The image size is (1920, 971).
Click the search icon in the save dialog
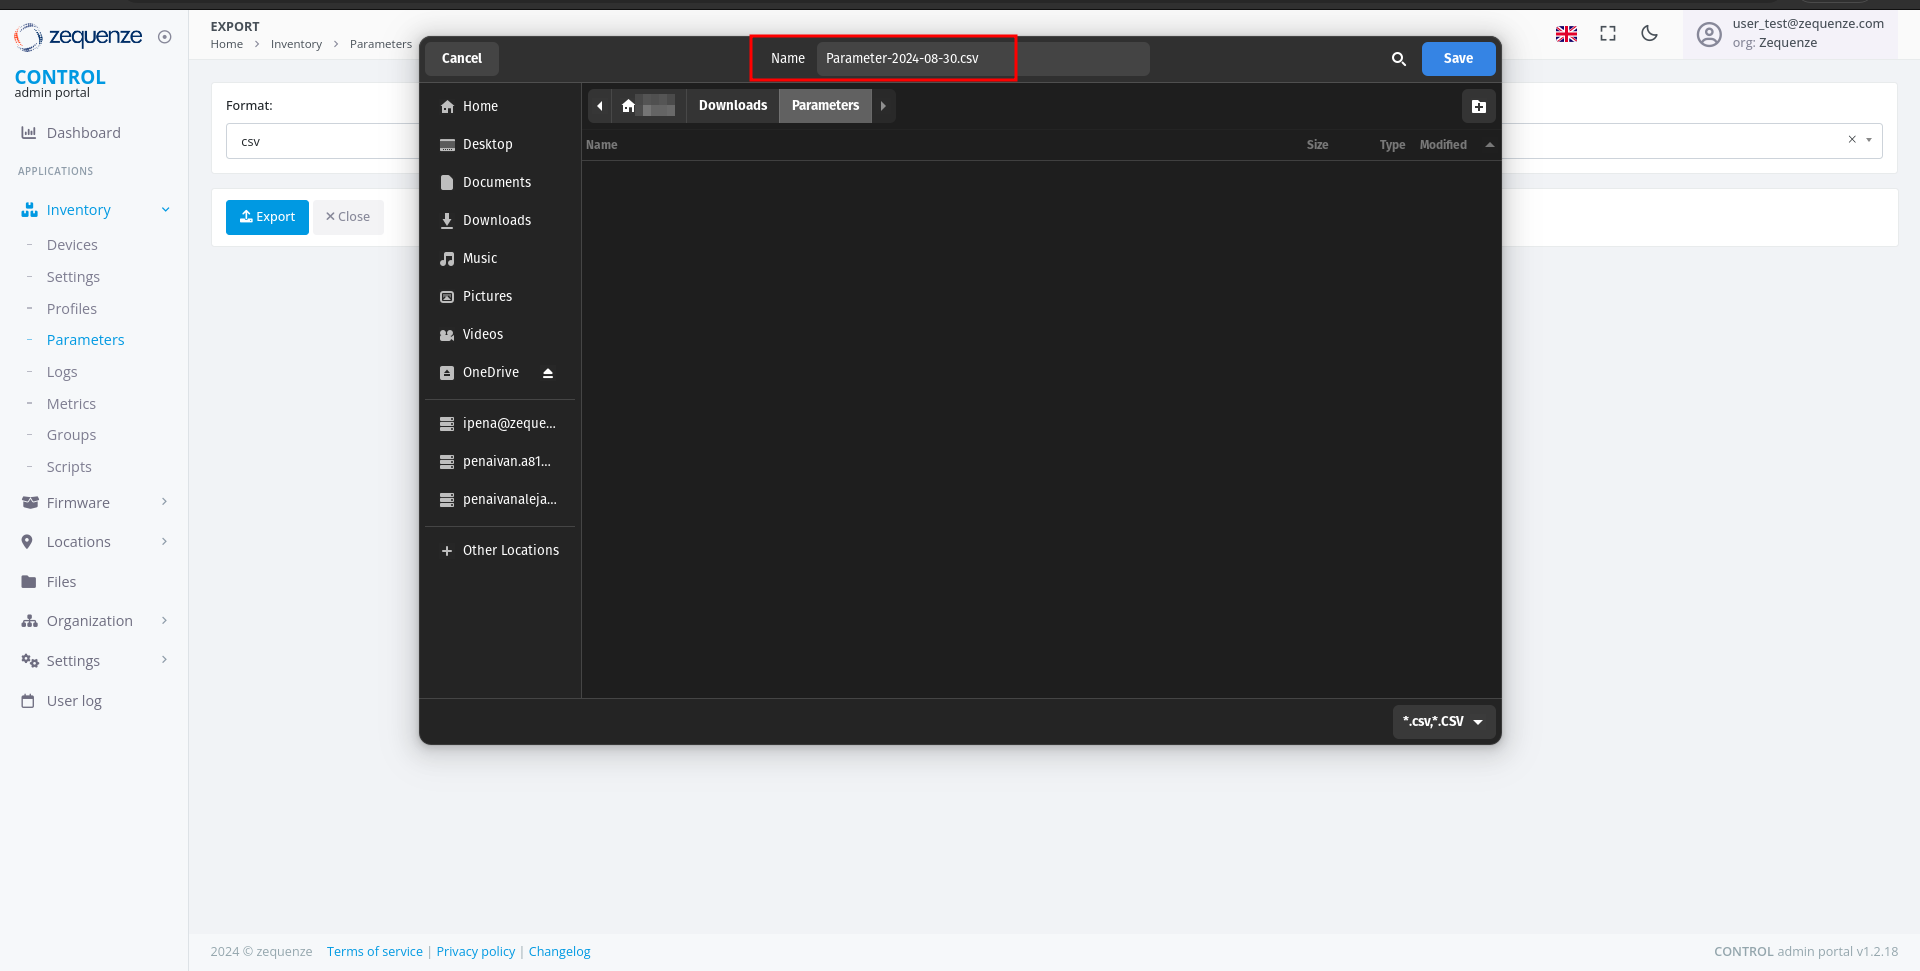pyautogui.click(x=1398, y=59)
